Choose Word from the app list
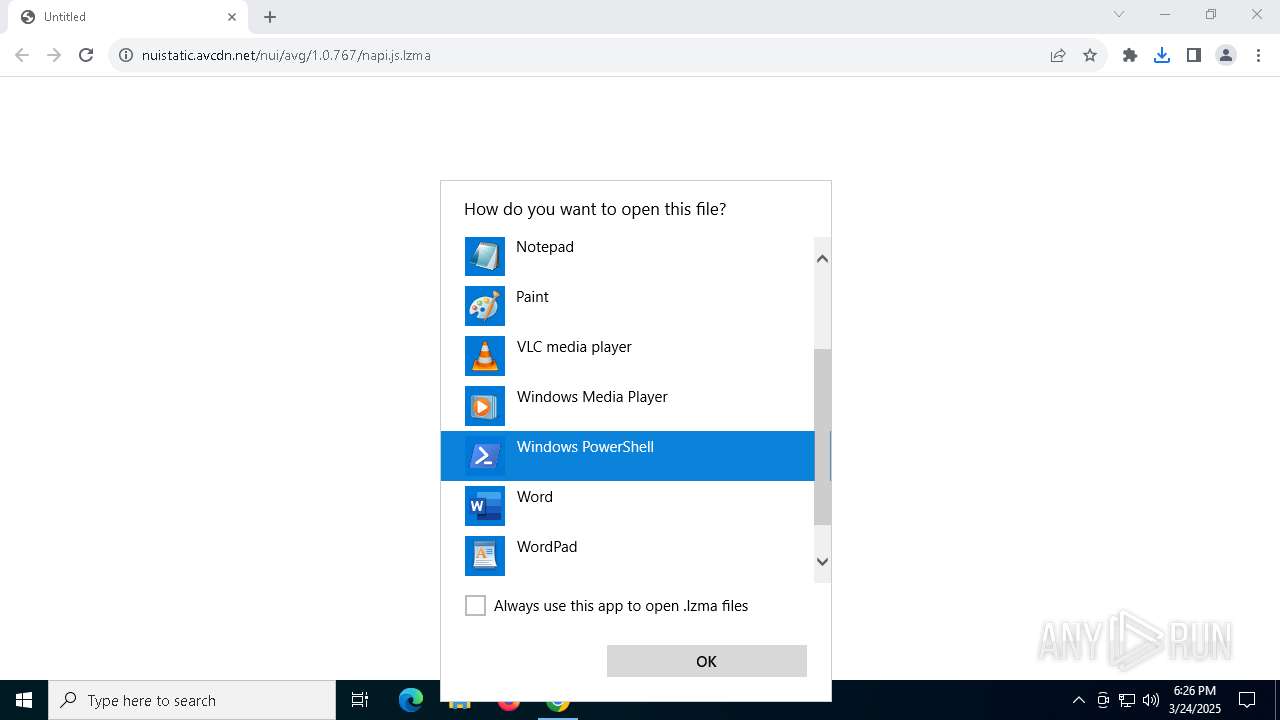The width and height of the screenshot is (1280, 720). click(x=627, y=506)
